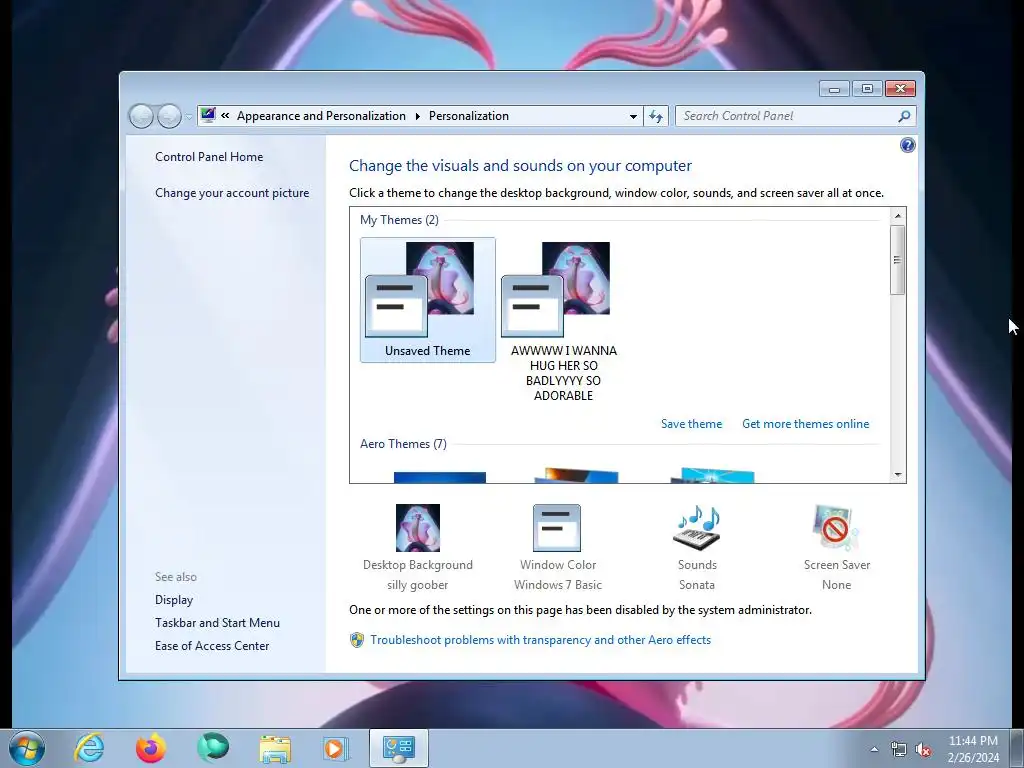Open Taskbar and Start Menu link
The image size is (1024, 768).
pyautogui.click(x=217, y=623)
